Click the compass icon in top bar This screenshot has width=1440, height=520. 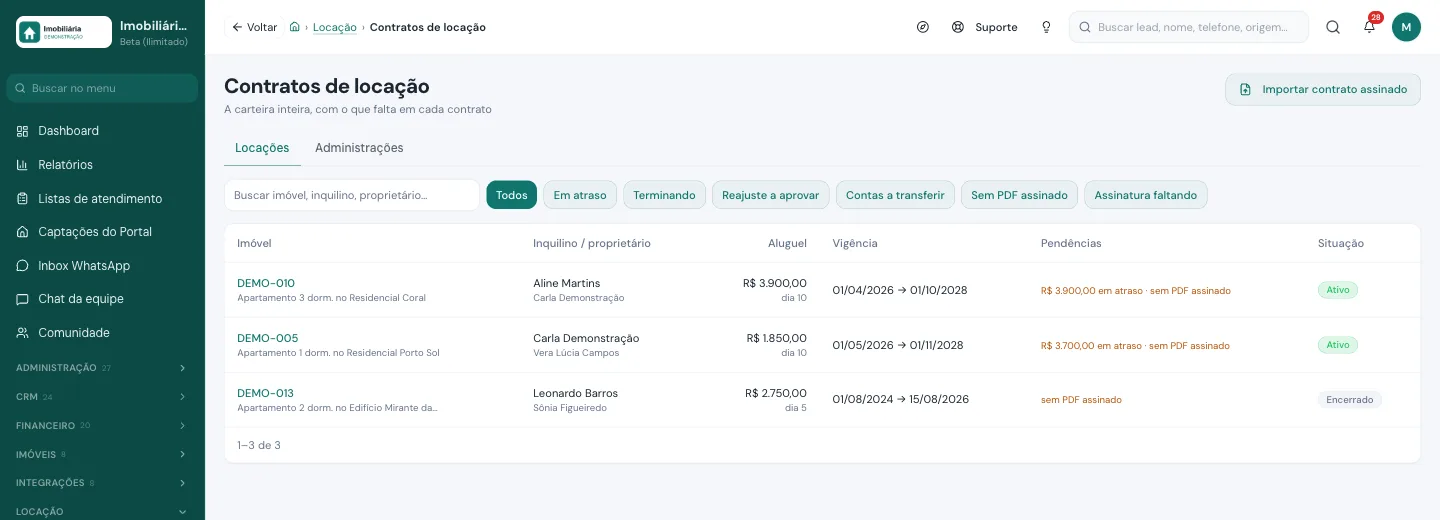[923, 27]
